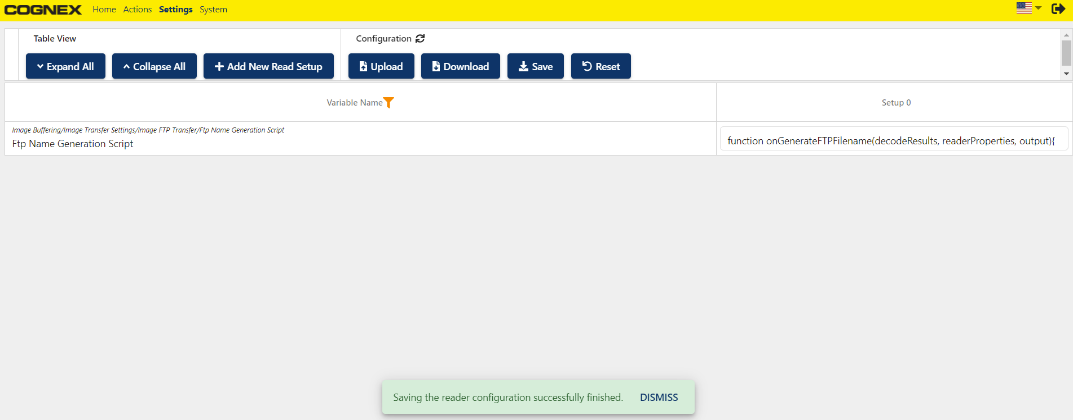The height and width of the screenshot is (420, 1073).
Task: Click the toolbar scrollbar up arrow
Action: 1066,34
